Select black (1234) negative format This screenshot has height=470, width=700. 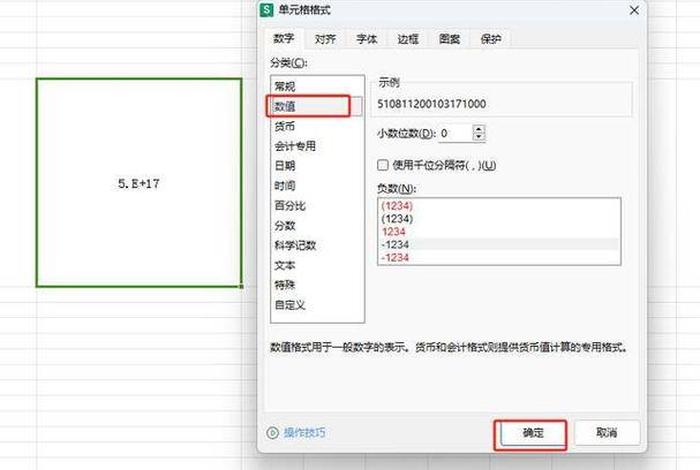499,219
